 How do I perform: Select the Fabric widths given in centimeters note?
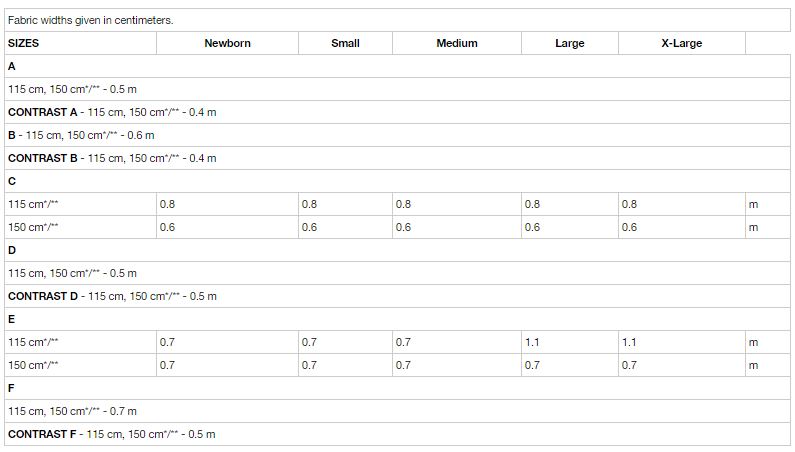[90, 20]
